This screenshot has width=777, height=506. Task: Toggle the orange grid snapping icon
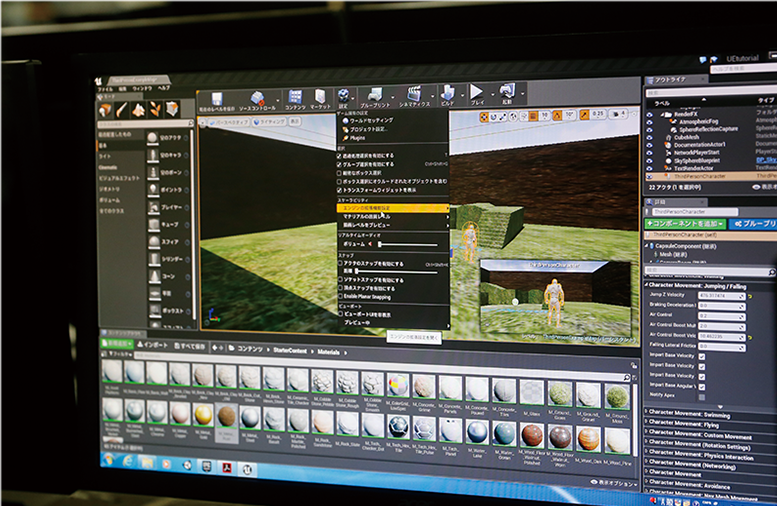tap(533, 116)
